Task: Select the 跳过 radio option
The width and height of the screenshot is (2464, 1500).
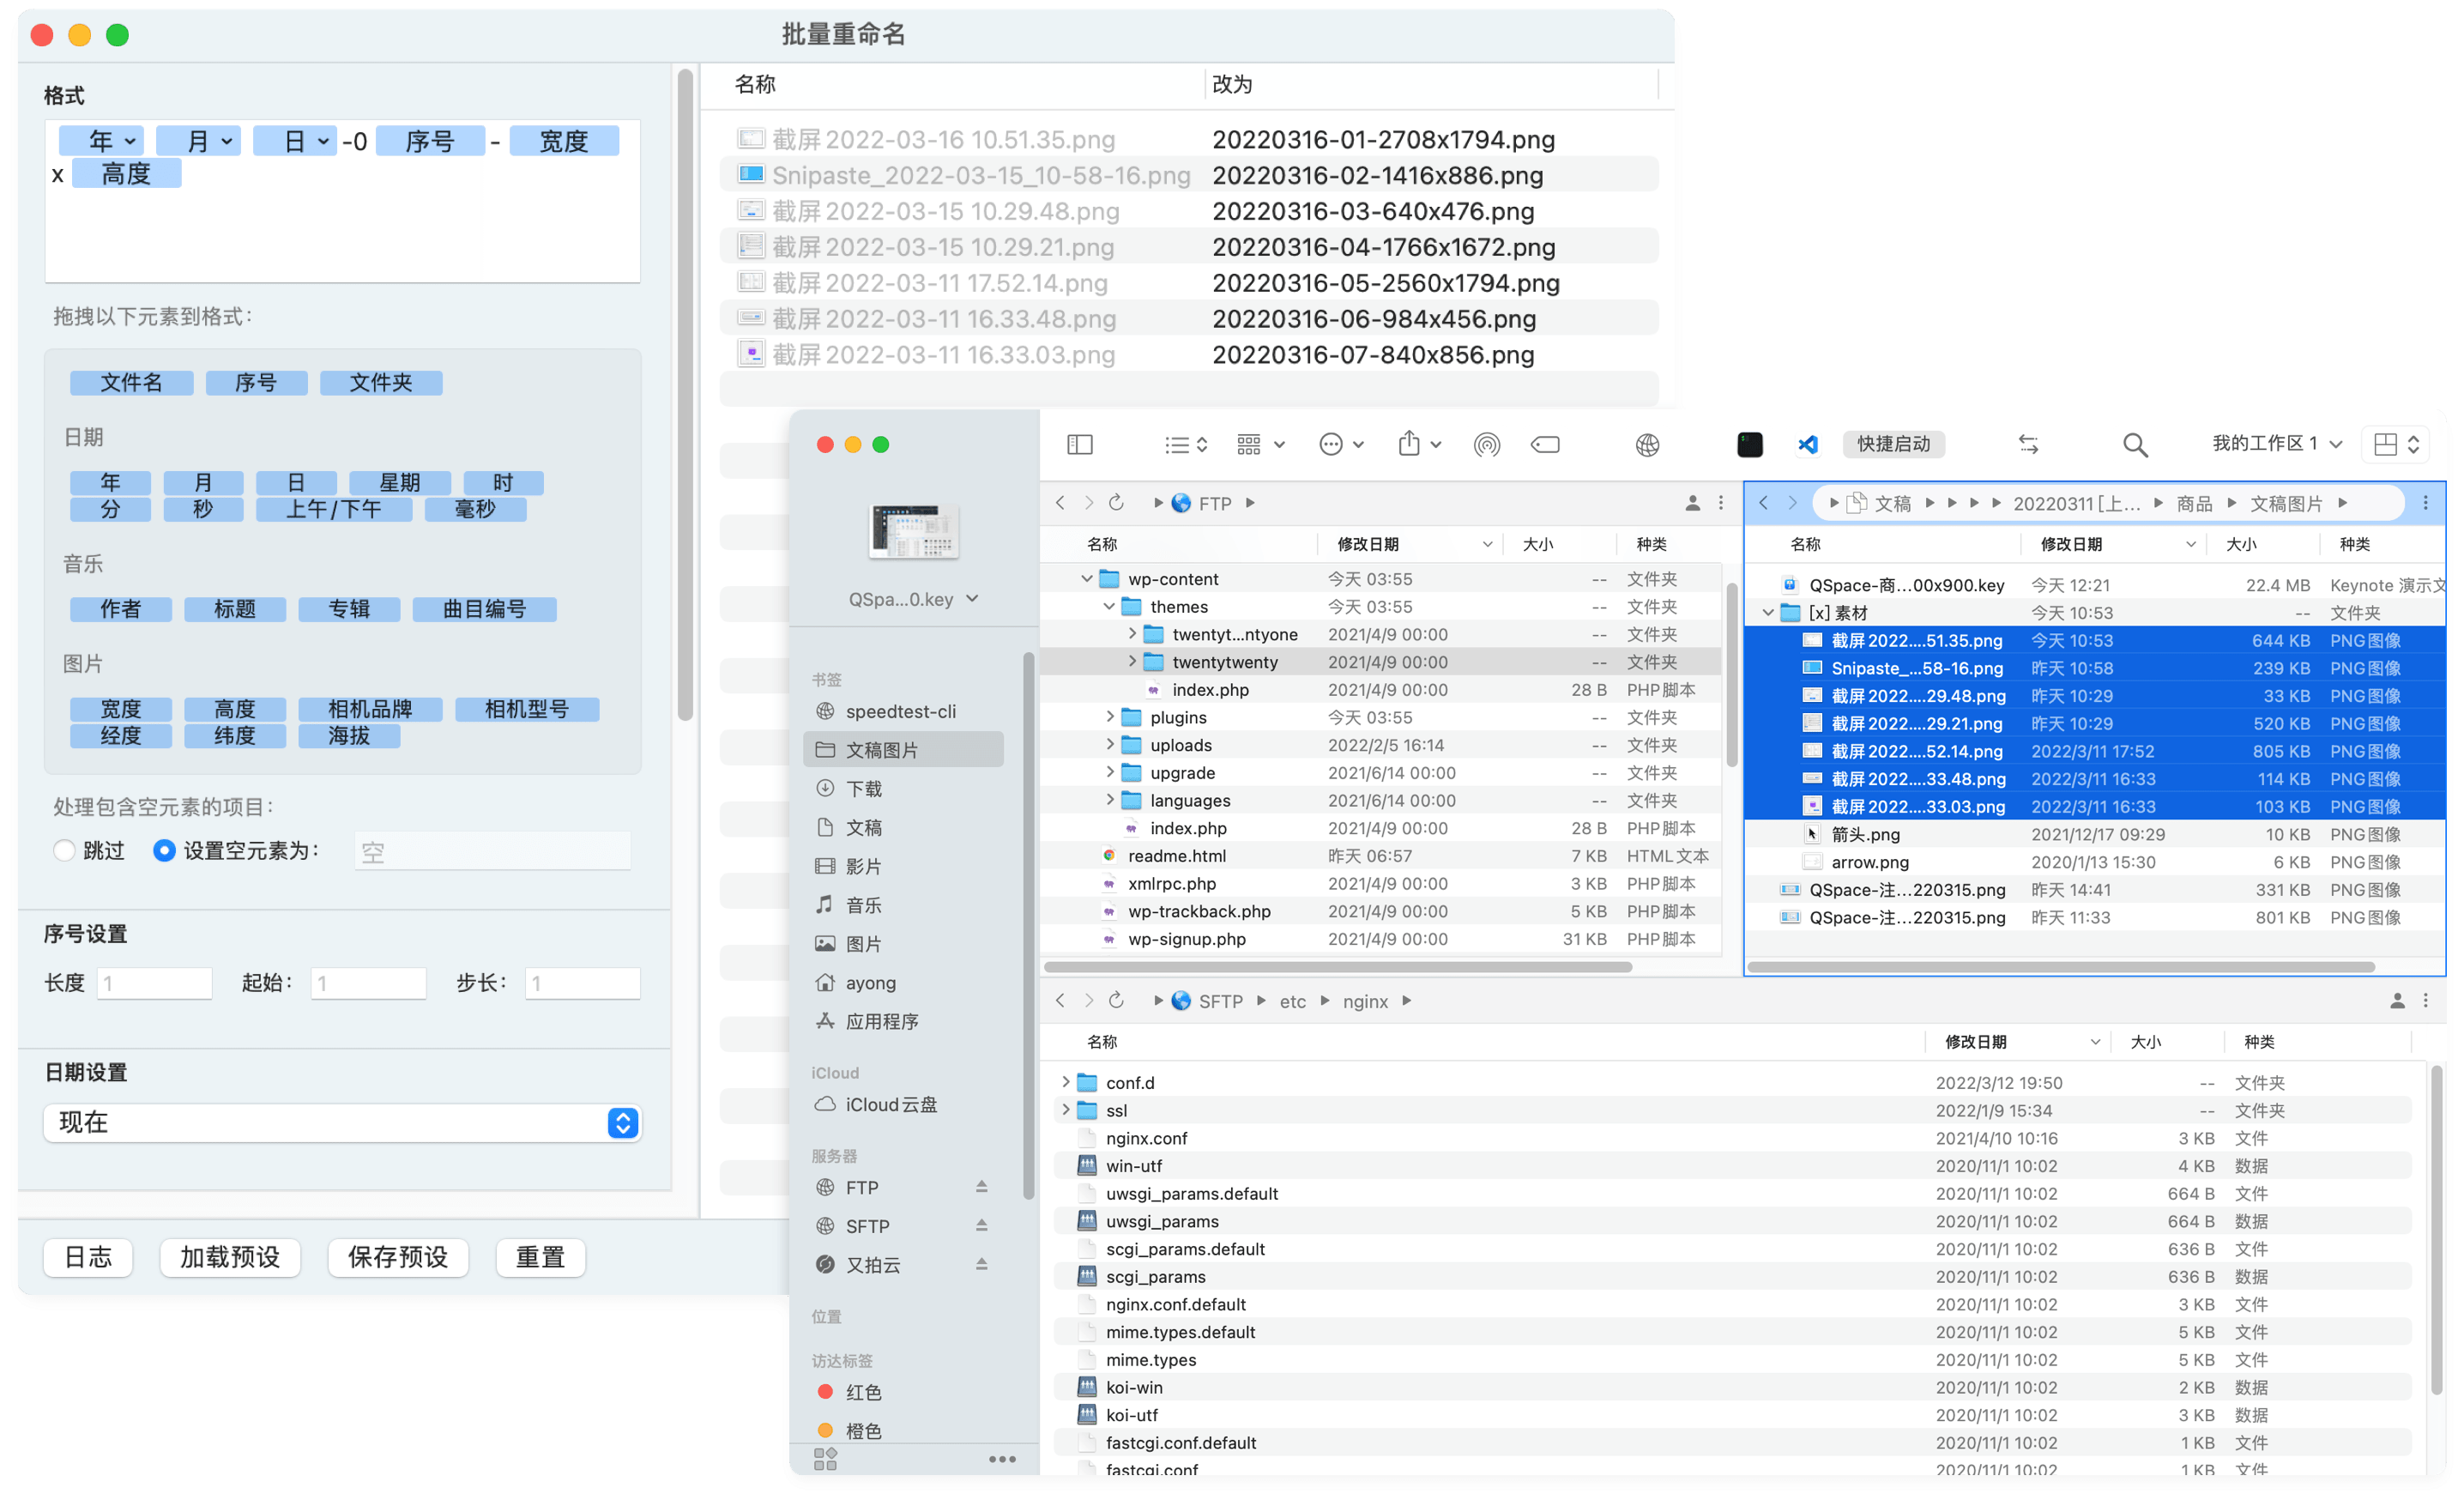Action: [x=64, y=851]
